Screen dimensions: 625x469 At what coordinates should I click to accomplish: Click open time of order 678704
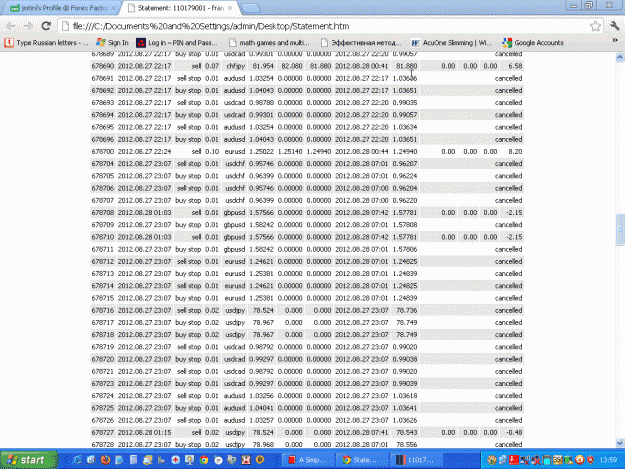144,164
